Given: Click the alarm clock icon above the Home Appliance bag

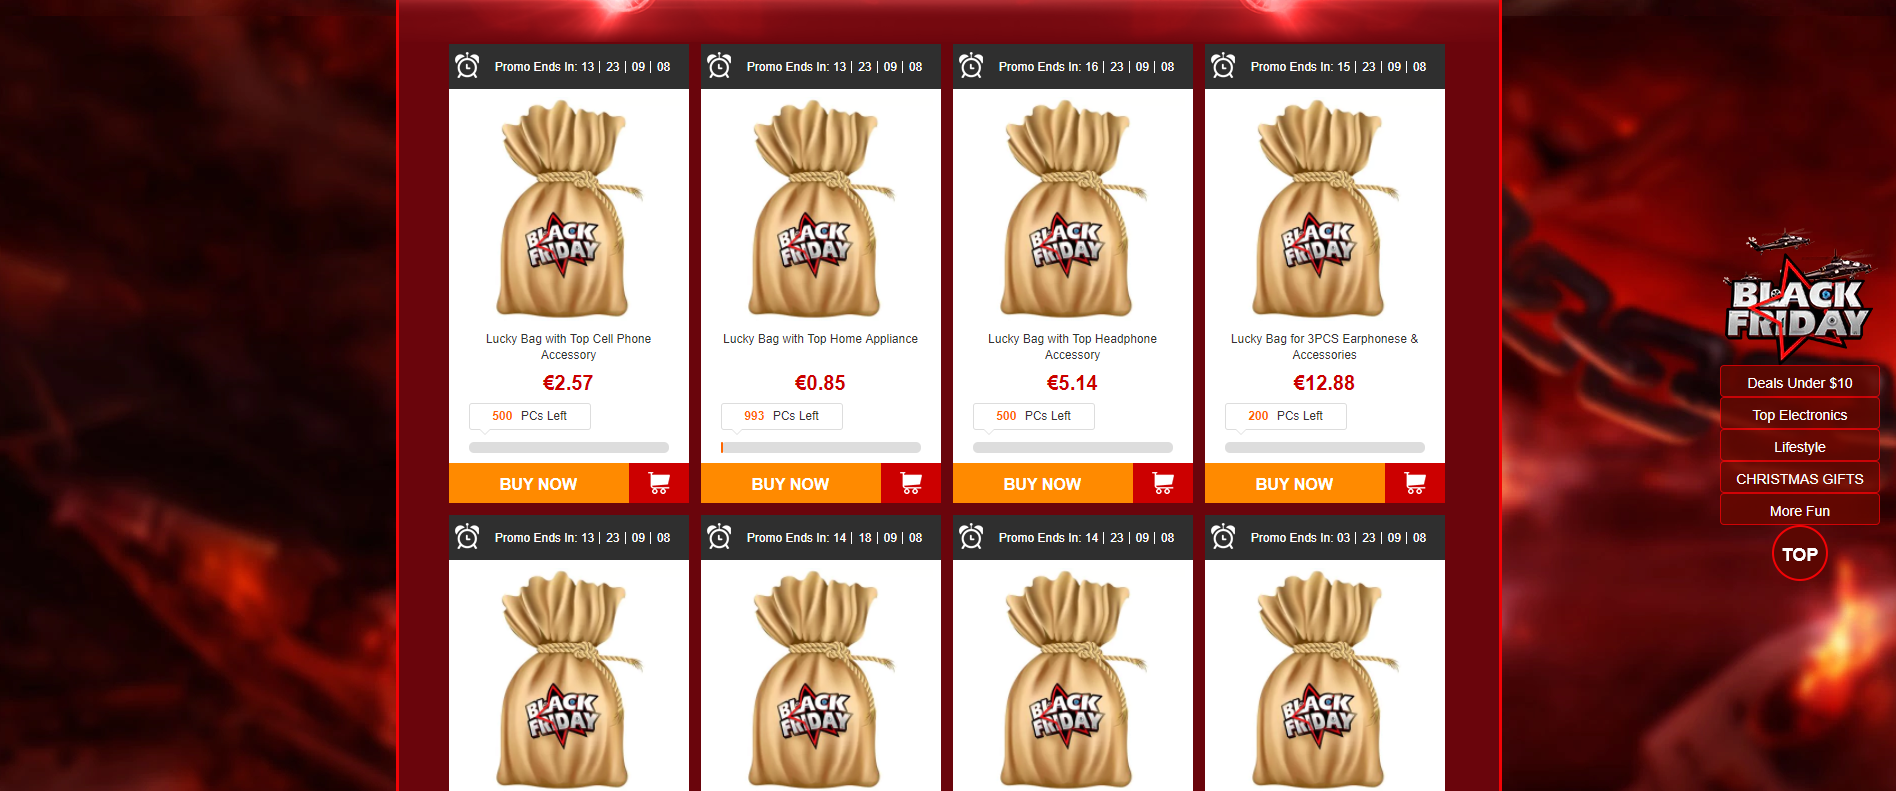Looking at the screenshot, I should [719, 67].
